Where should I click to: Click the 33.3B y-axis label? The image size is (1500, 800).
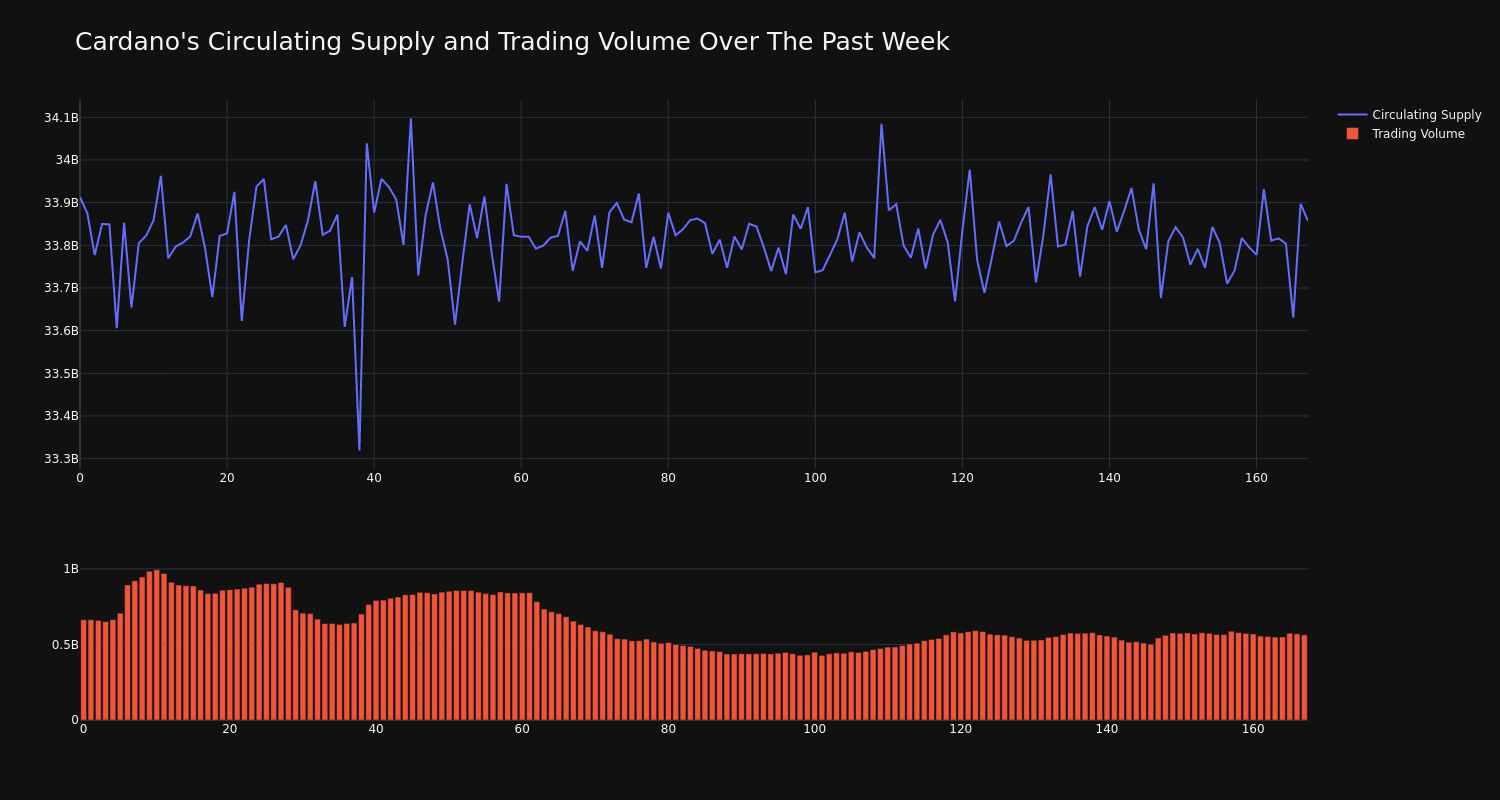(x=61, y=459)
